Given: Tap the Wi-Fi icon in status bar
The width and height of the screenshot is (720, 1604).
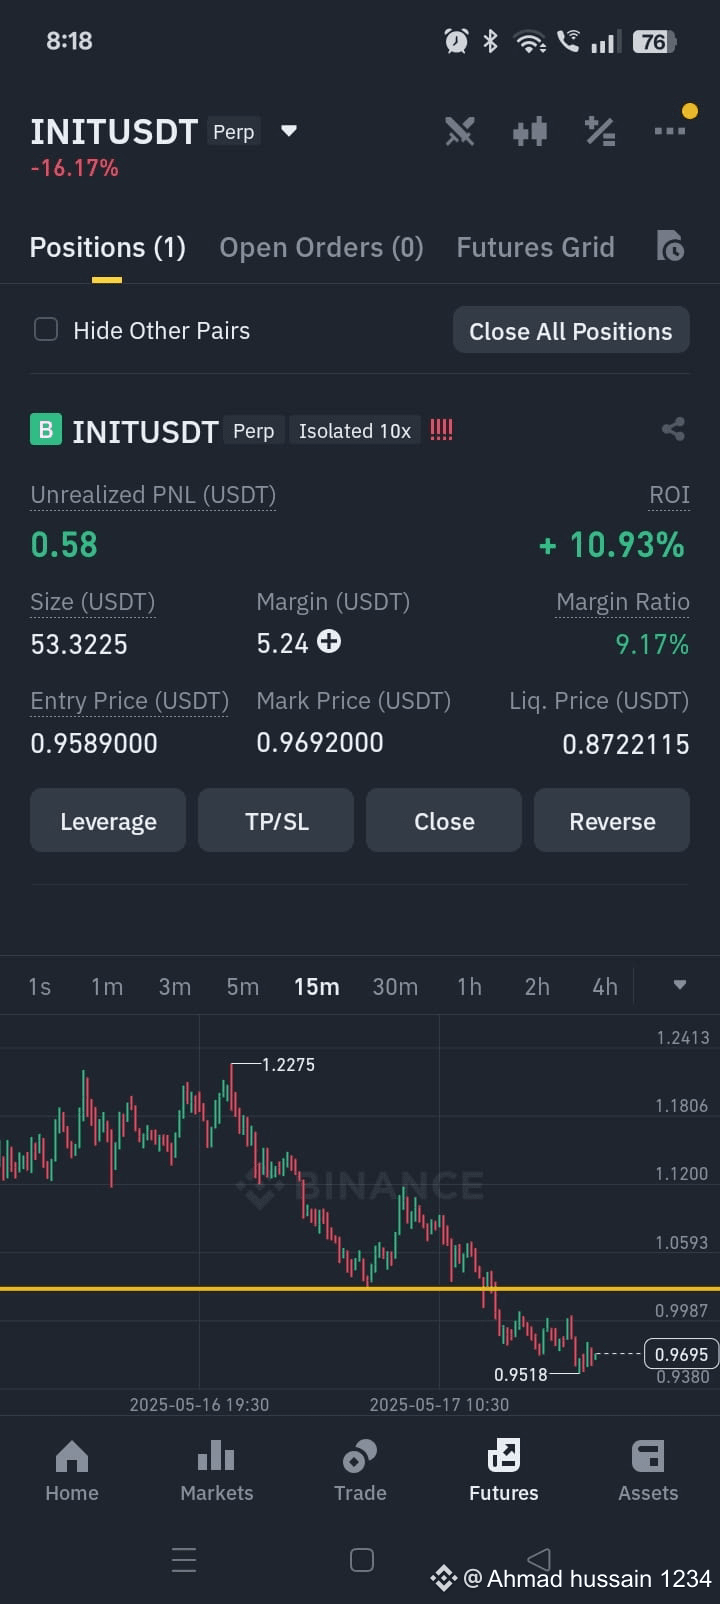Looking at the screenshot, I should [x=529, y=41].
